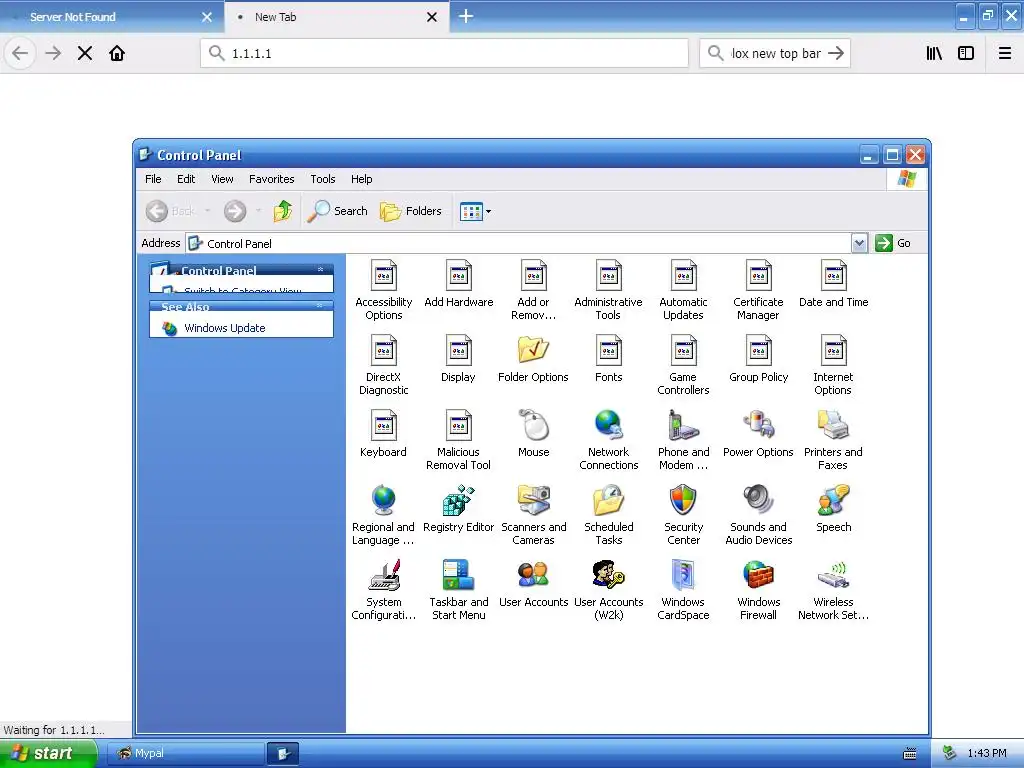1024x768 pixels.
Task: Open the View menu
Action: (222, 179)
